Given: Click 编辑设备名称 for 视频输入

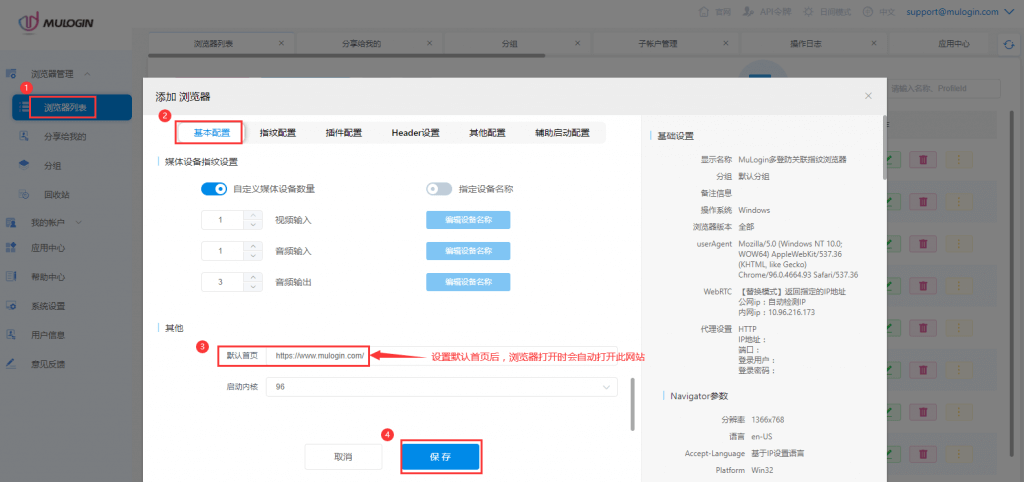Looking at the screenshot, I should (x=468, y=220).
